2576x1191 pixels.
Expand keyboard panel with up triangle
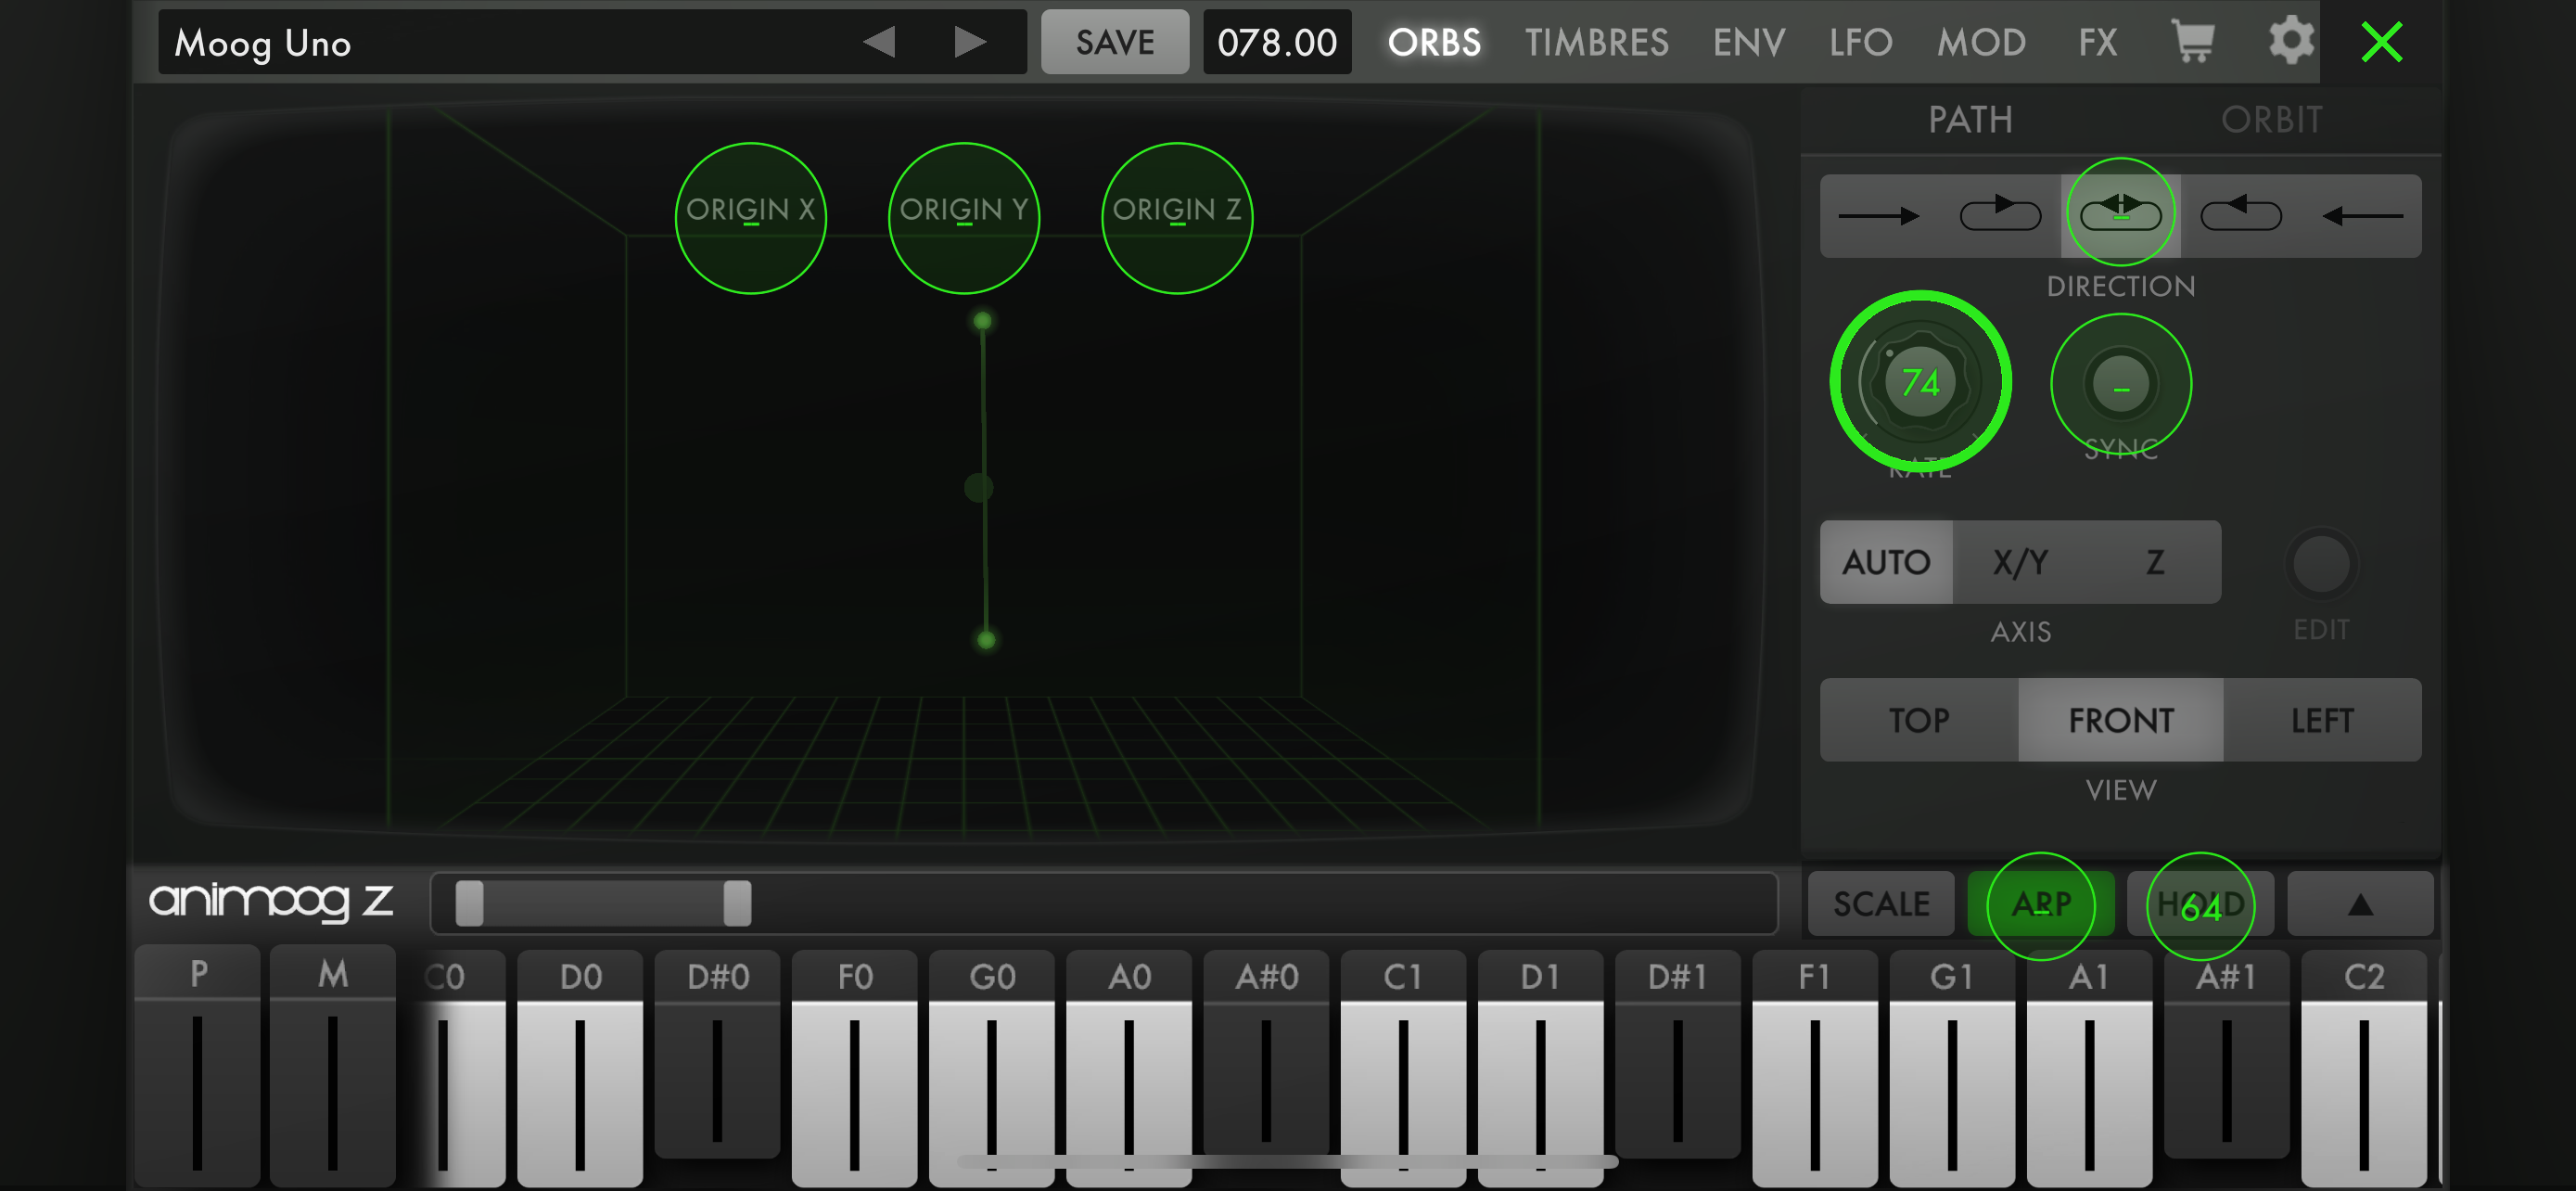[x=2360, y=904]
